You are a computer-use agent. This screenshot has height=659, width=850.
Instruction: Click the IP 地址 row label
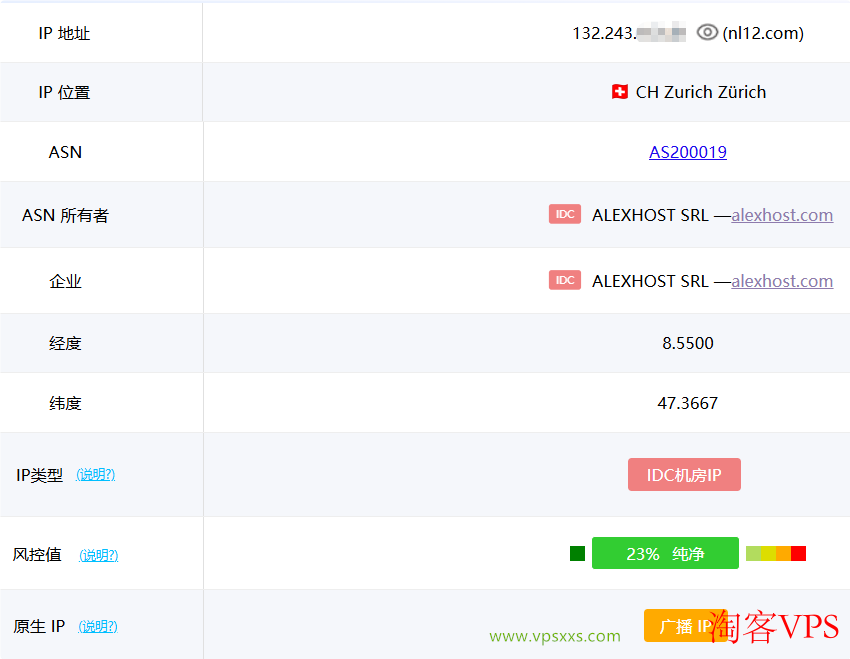click(x=64, y=34)
